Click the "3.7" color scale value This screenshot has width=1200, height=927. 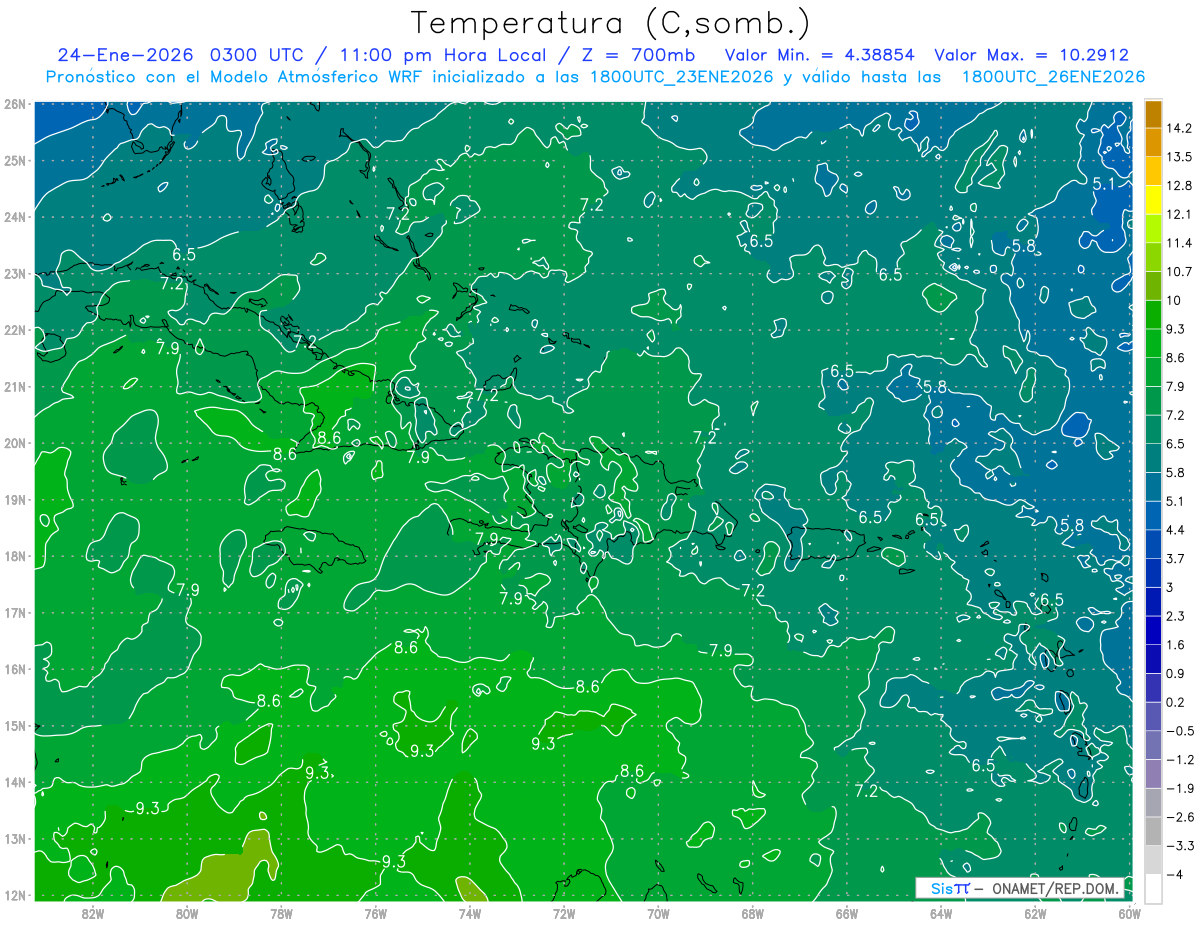(1176, 558)
